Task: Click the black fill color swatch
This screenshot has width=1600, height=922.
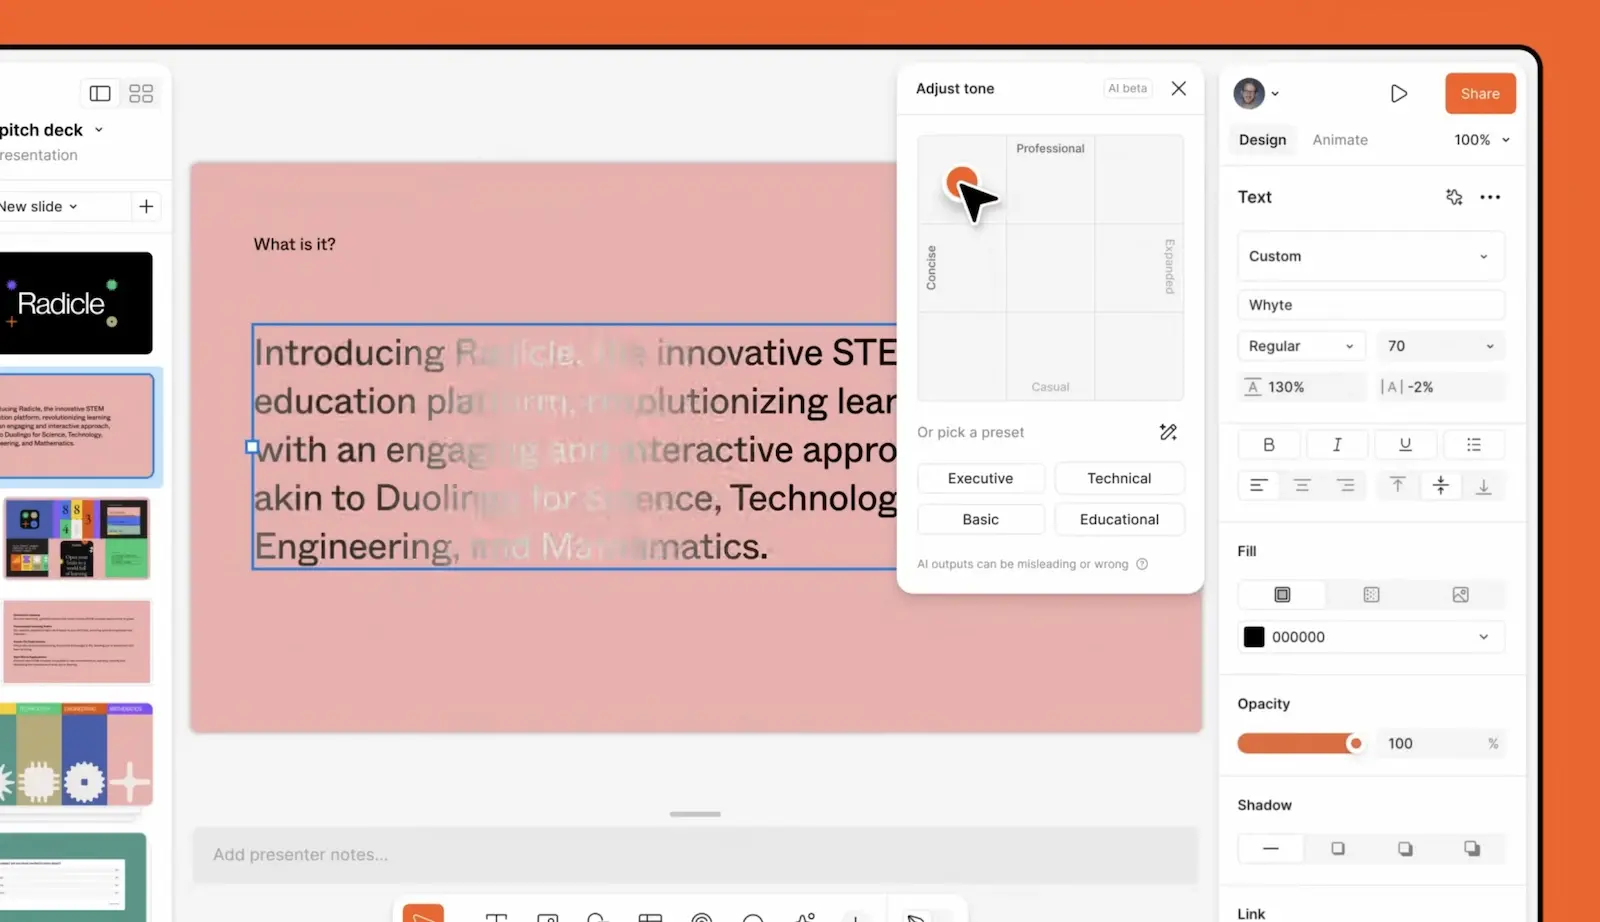Action: (1254, 637)
